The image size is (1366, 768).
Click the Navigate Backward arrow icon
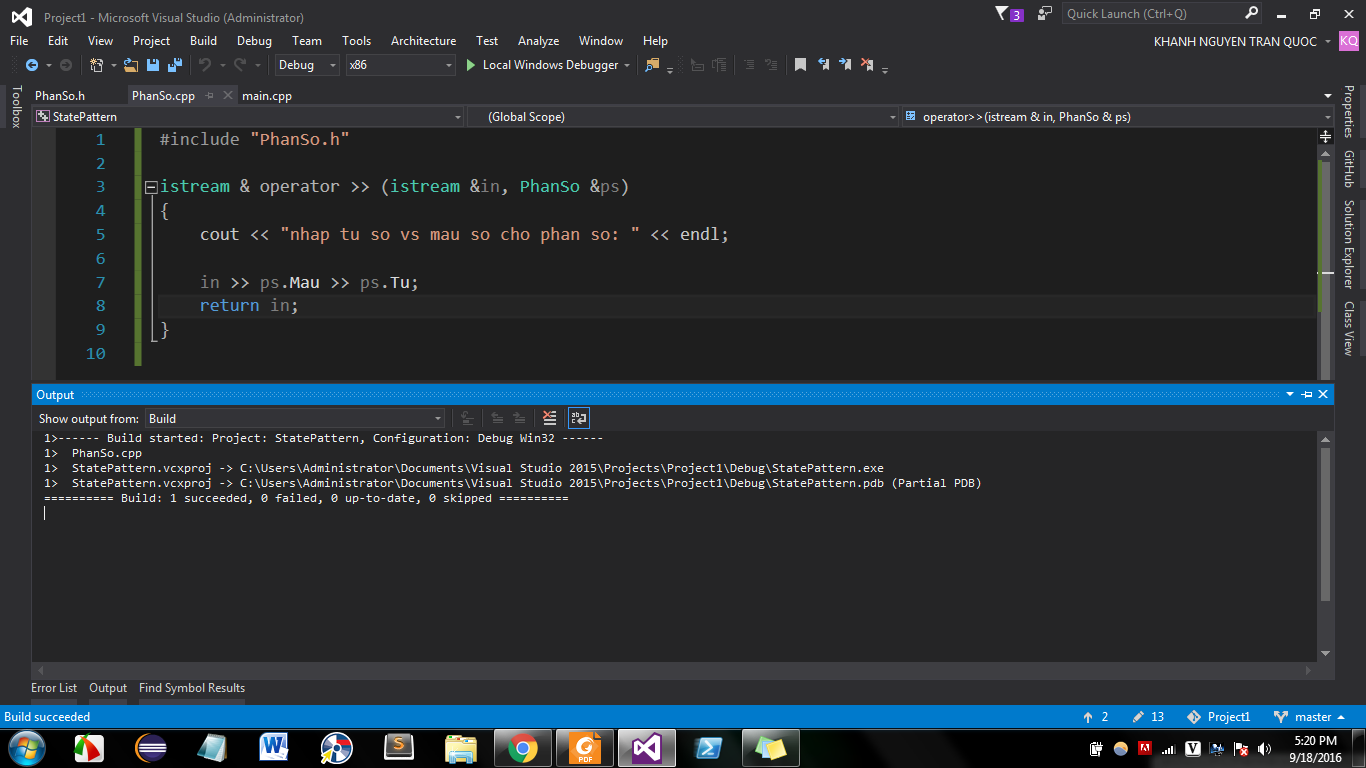31,65
